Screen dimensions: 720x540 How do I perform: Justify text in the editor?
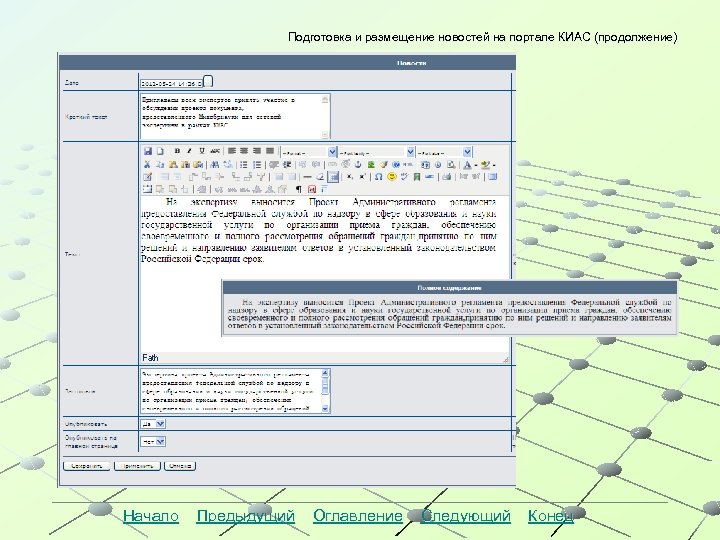click(270, 151)
